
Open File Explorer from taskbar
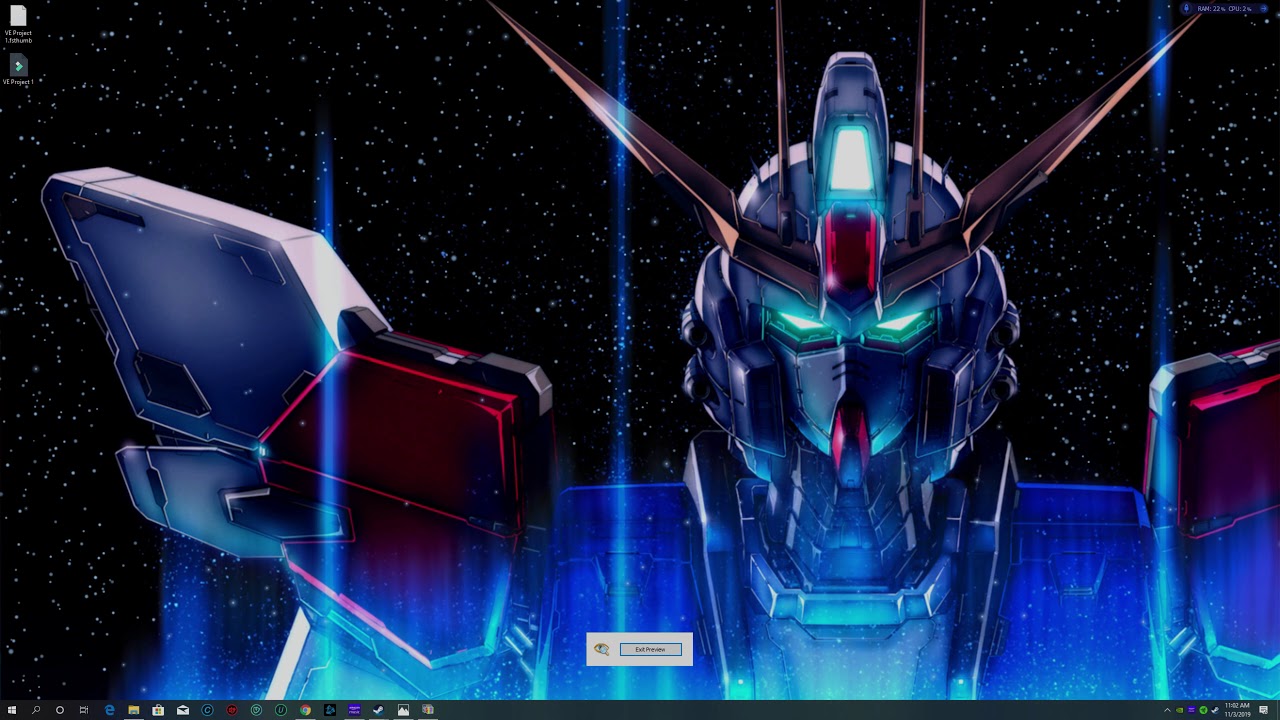pyautogui.click(x=134, y=710)
